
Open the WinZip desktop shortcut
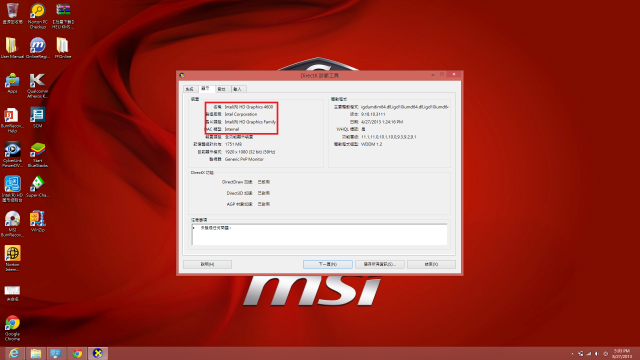[x=38, y=222]
